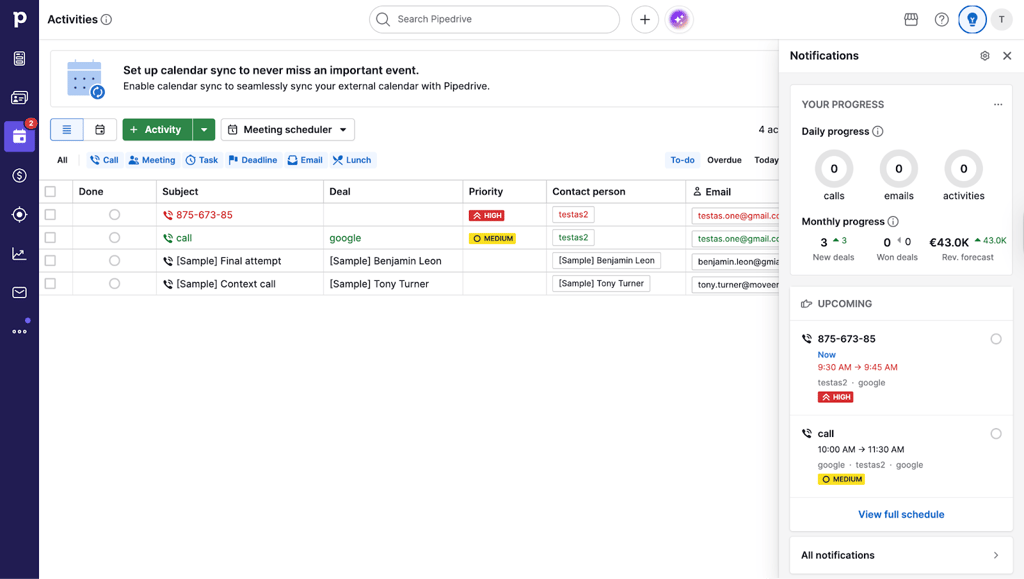Filter by Deadline type

pyautogui.click(x=253, y=160)
